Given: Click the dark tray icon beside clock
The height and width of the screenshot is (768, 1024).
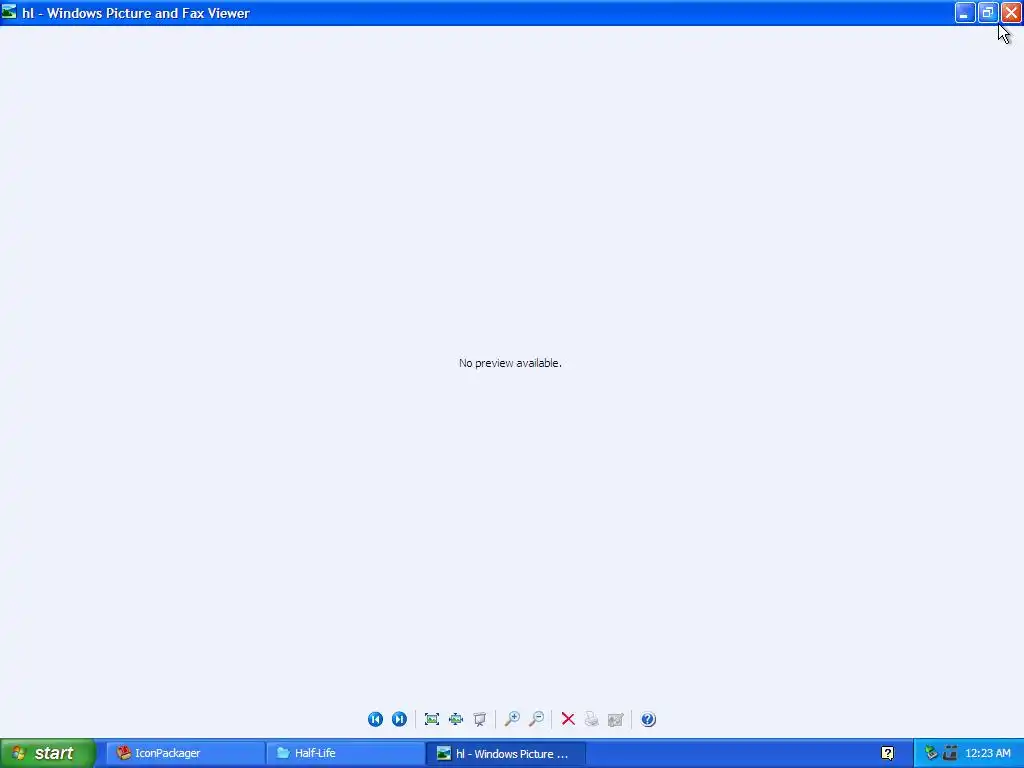Looking at the screenshot, I should pyautogui.click(x=950, y=753).
